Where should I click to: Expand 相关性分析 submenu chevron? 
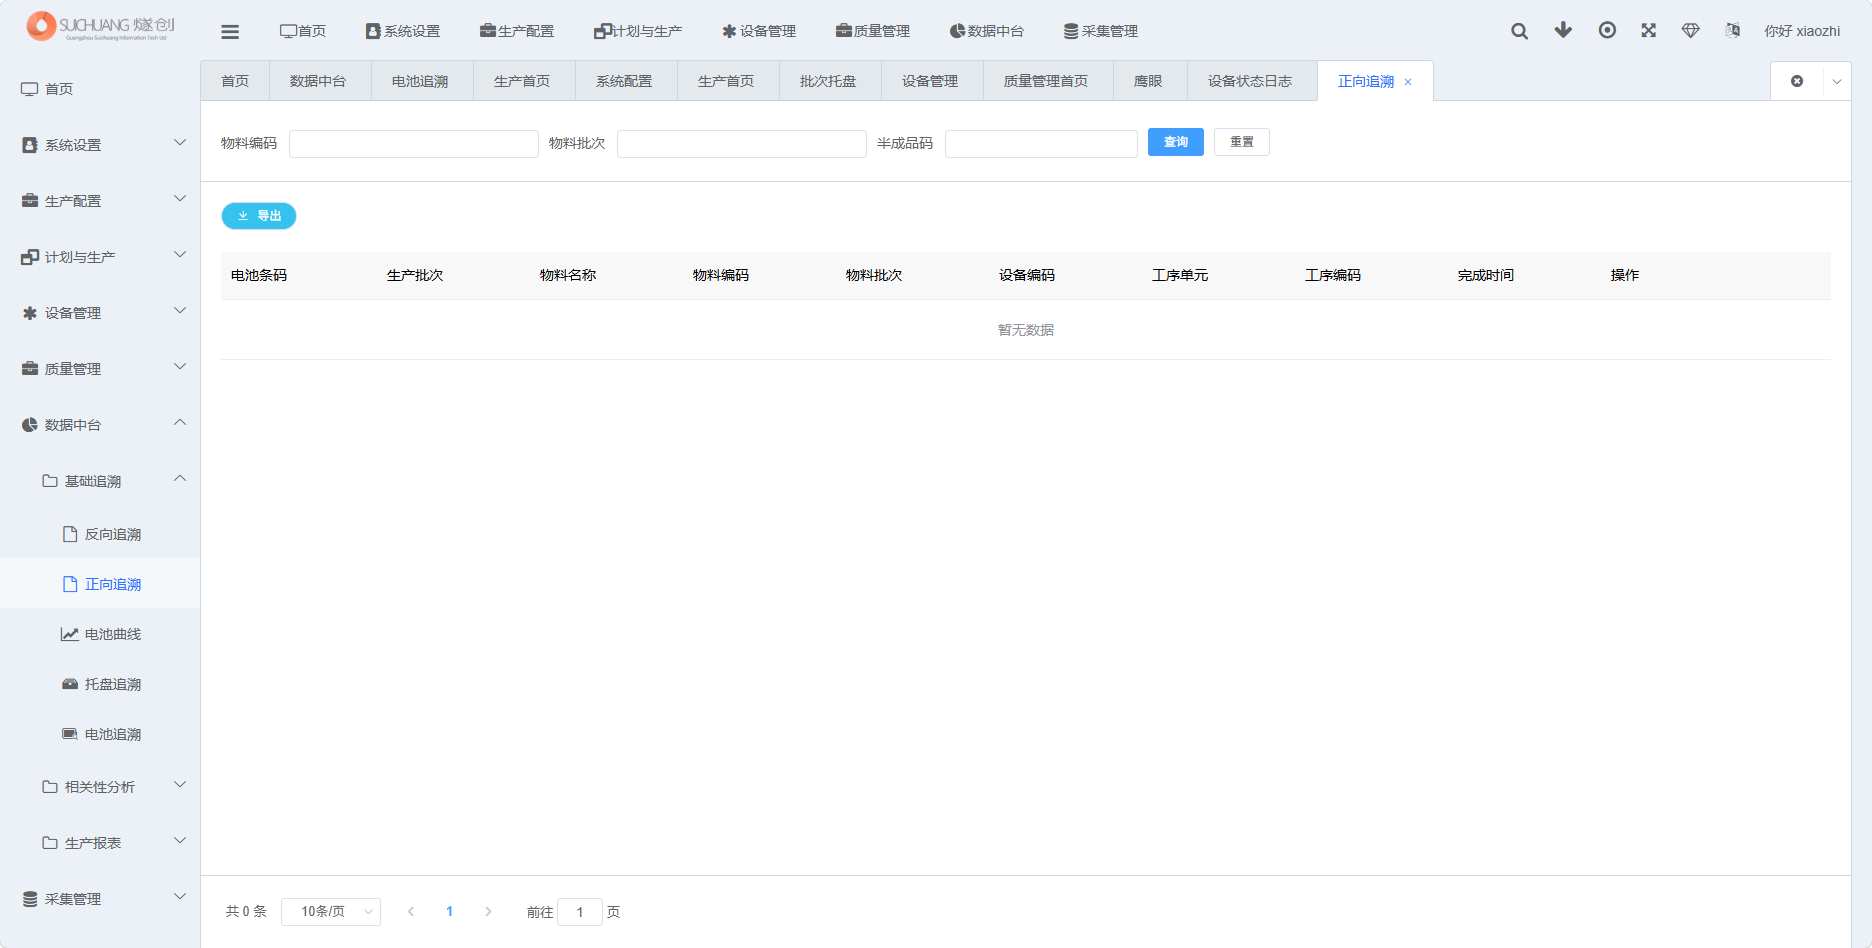tap(180, 785)
